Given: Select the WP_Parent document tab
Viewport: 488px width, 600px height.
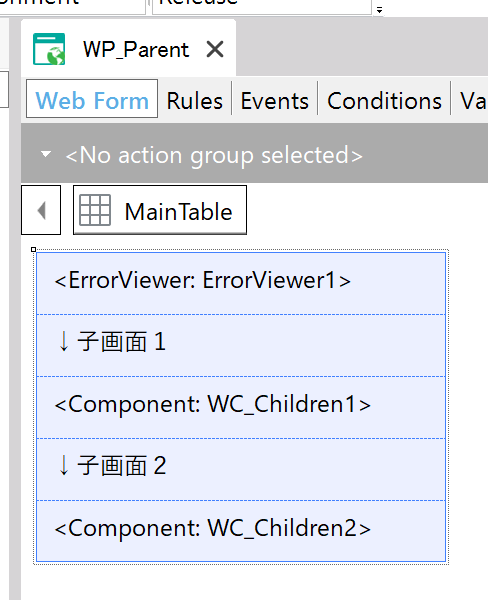Looking at the screenshot, I should click(x=129, y=48).
